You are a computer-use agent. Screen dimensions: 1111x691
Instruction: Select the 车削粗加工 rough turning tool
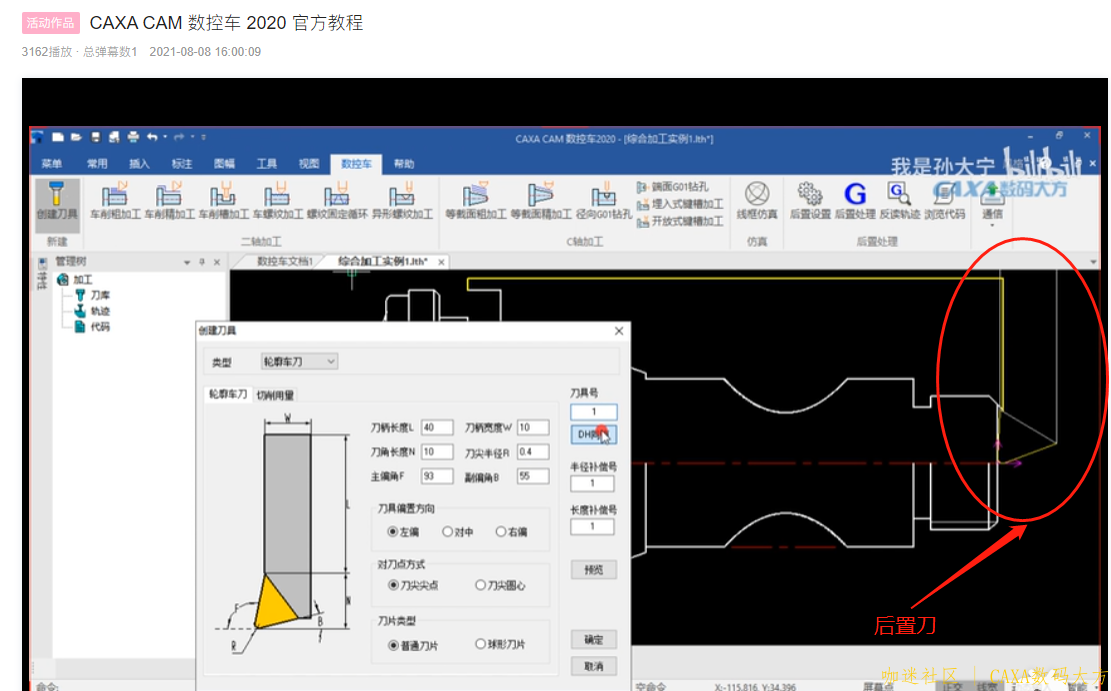click(x=115, y=201)
